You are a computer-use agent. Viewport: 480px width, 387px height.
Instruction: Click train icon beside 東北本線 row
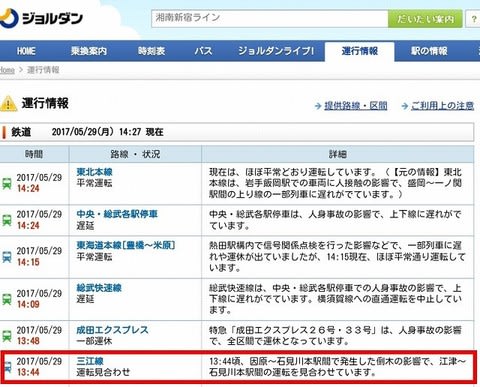(x=7, y=183)
